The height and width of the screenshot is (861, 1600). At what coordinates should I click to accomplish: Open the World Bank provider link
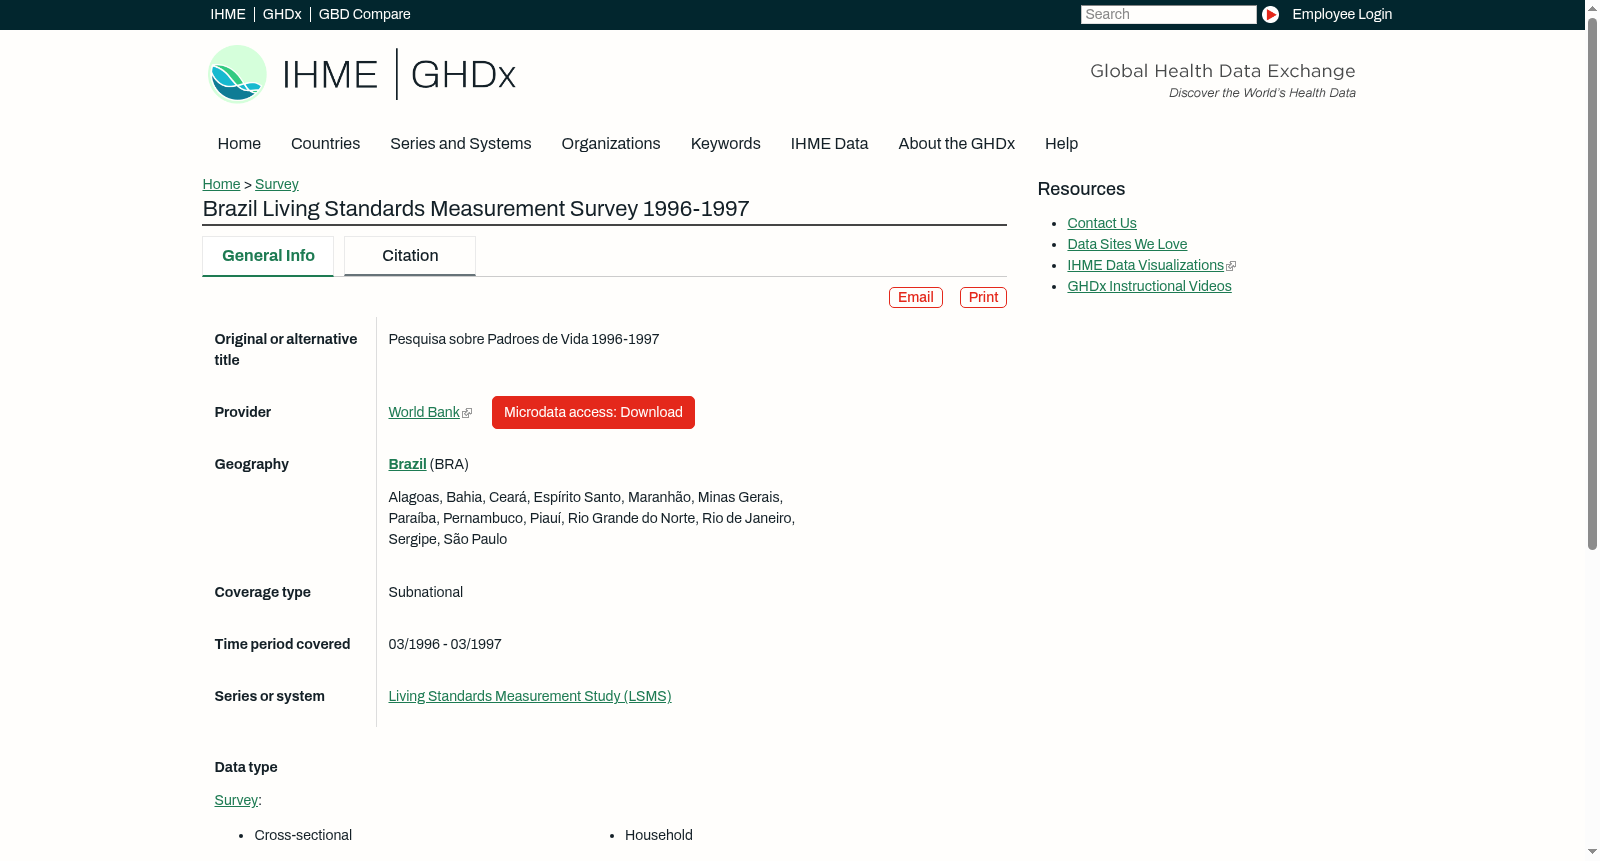click(424, 413)
